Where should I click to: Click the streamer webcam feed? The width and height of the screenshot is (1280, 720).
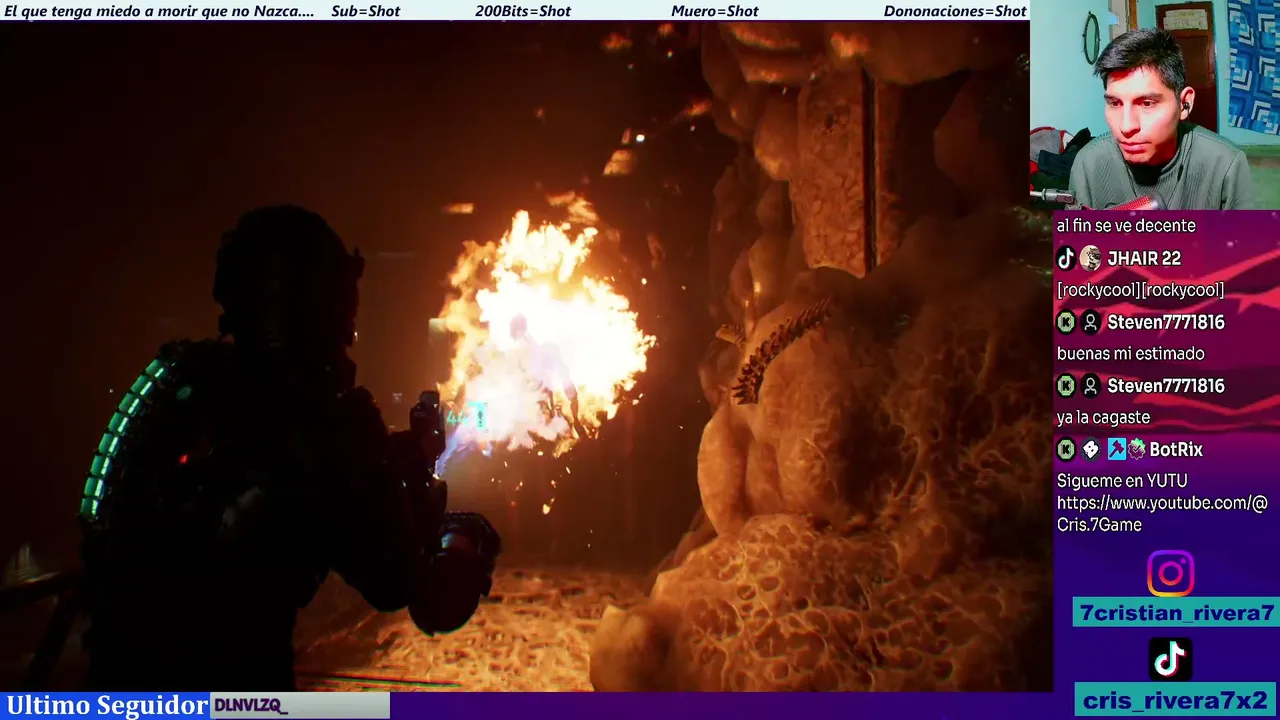coord(1155,104)
